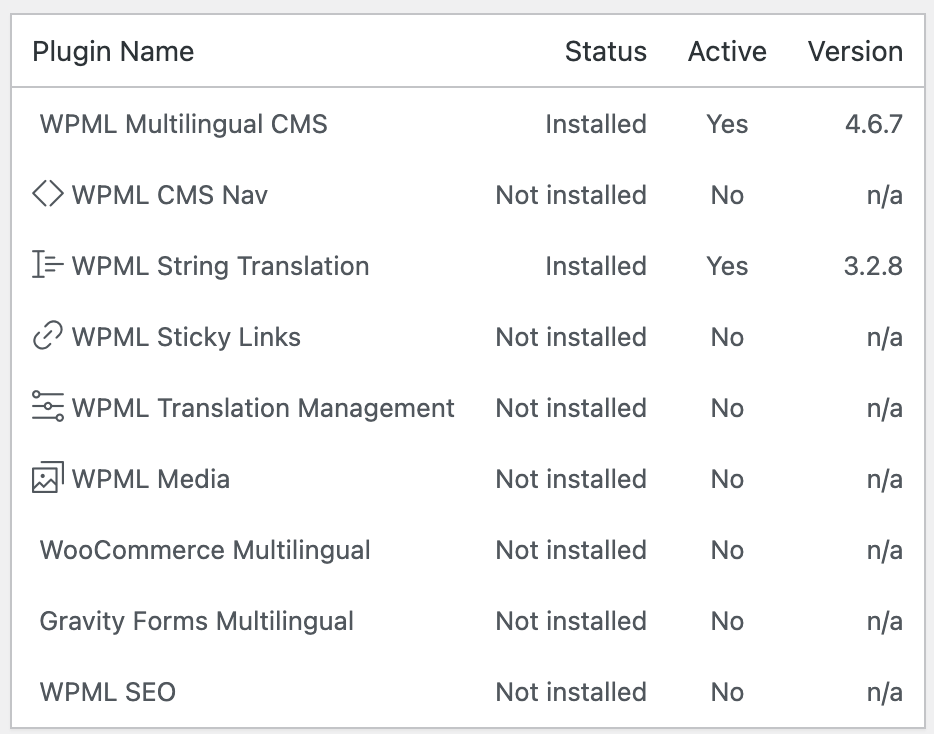Click Not installed status for WPML Media
Viewport: 934px width, 734px height.
[x=571, y=479]
